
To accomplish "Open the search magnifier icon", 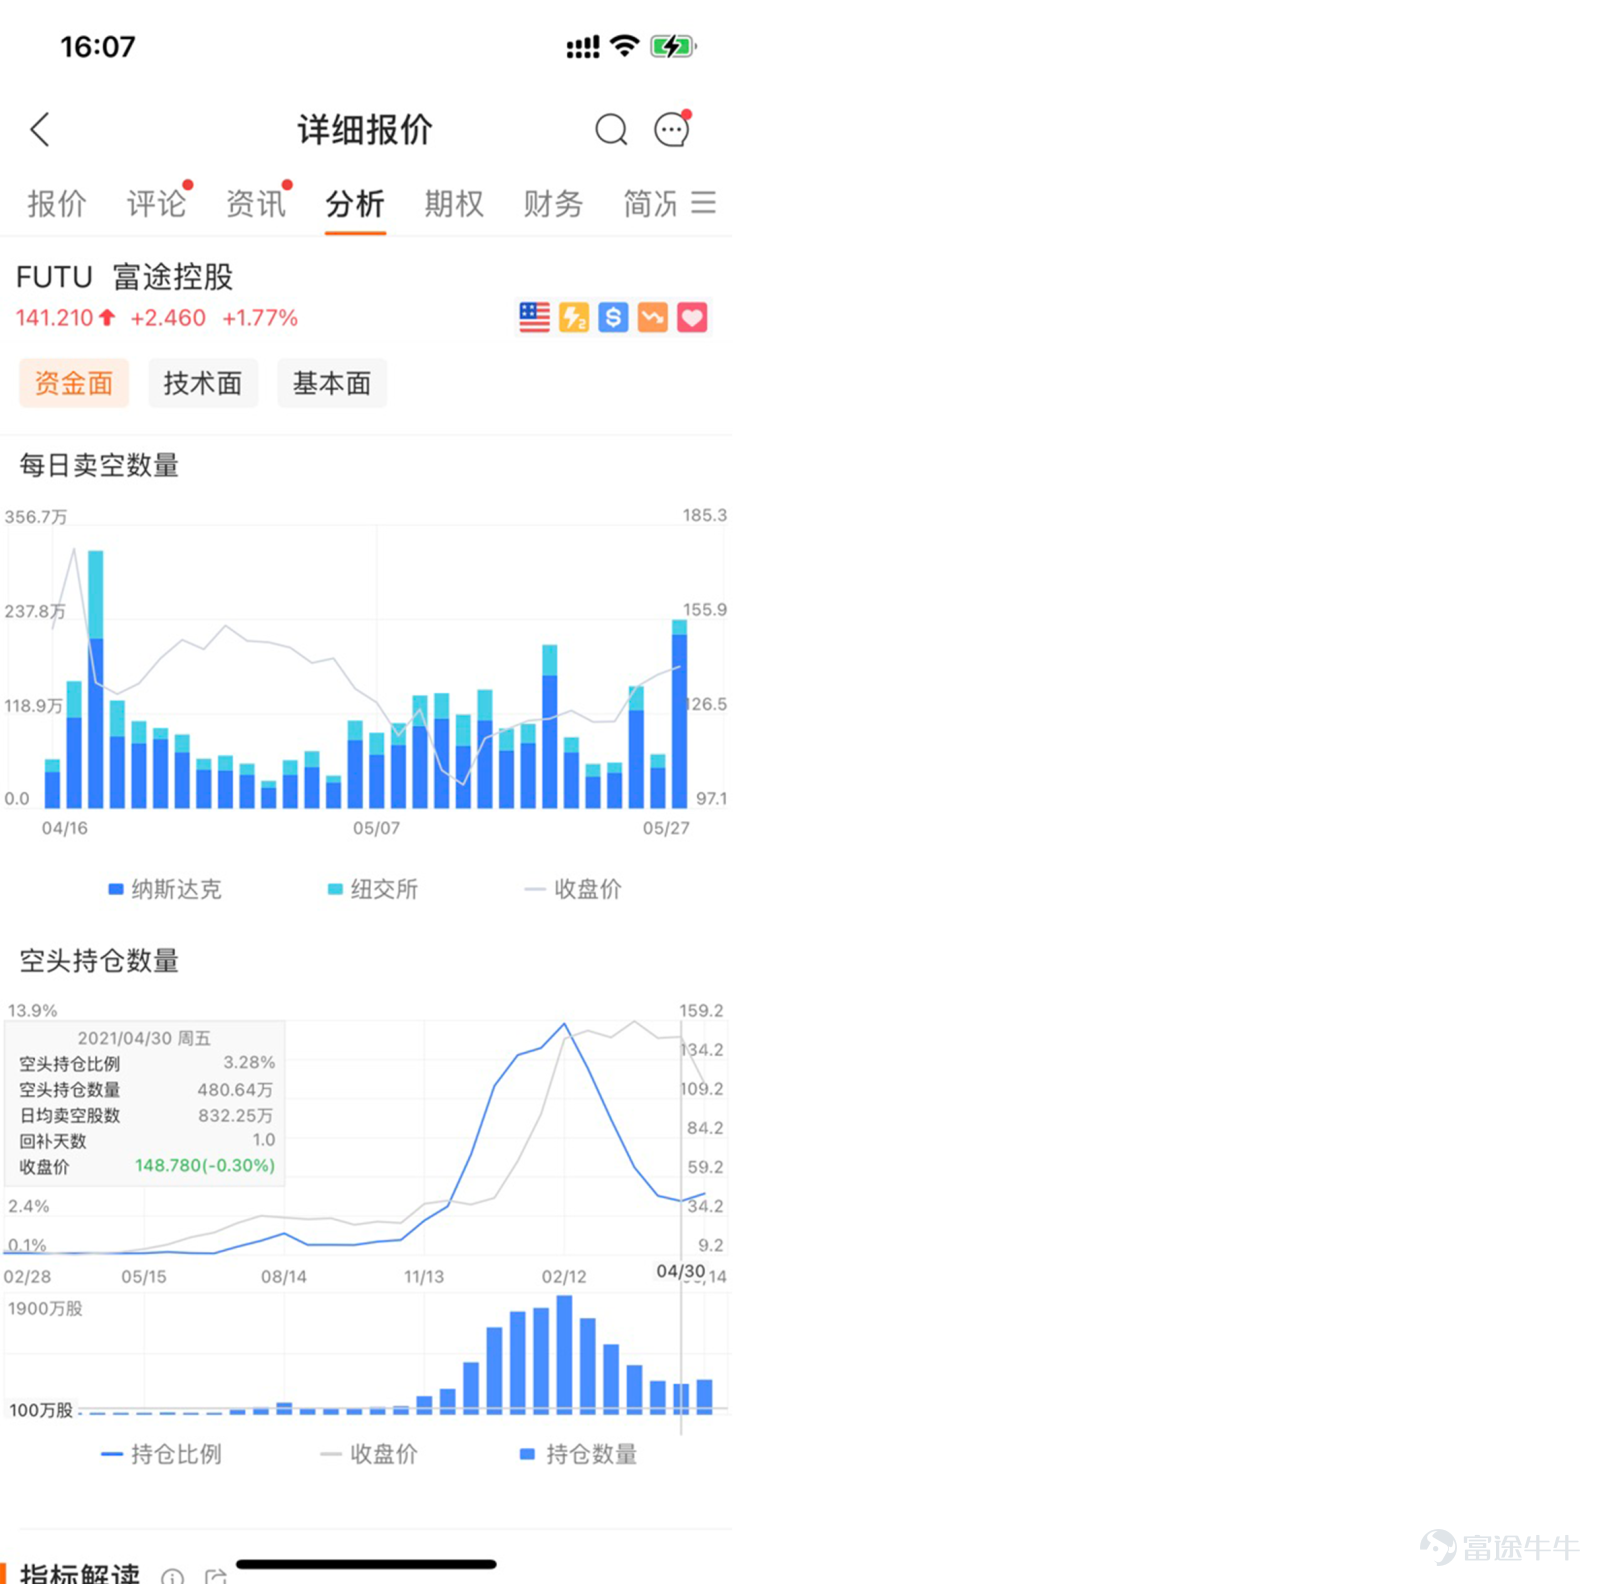I will (611, 129).
